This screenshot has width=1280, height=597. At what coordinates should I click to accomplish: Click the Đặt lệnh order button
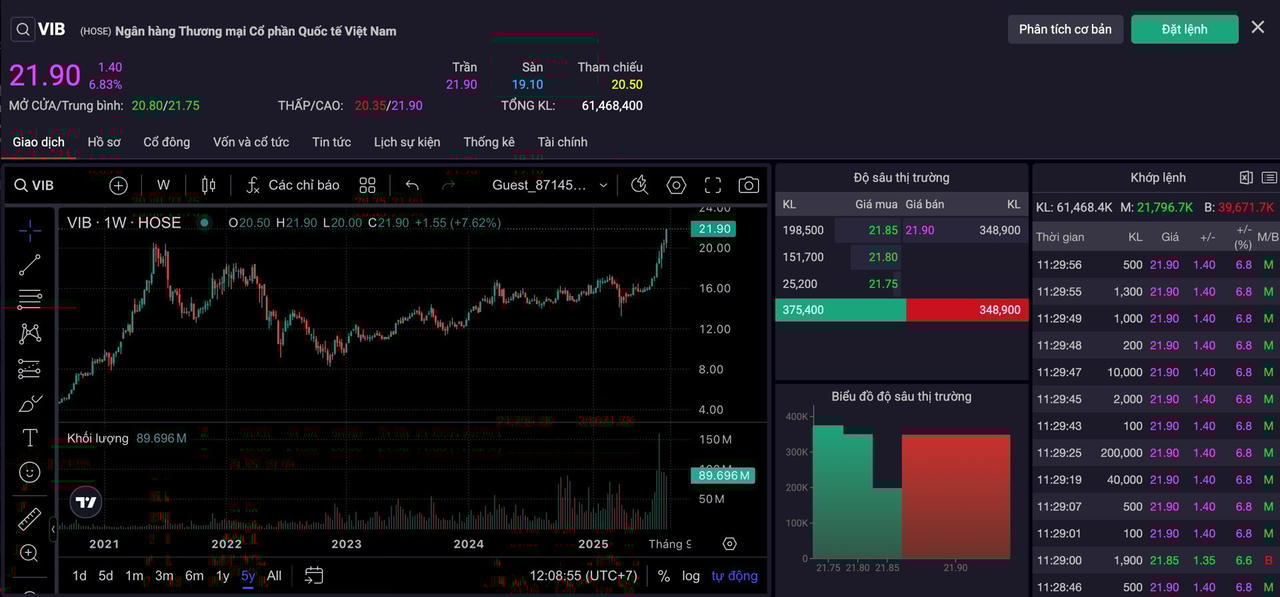pos(1184,29)
